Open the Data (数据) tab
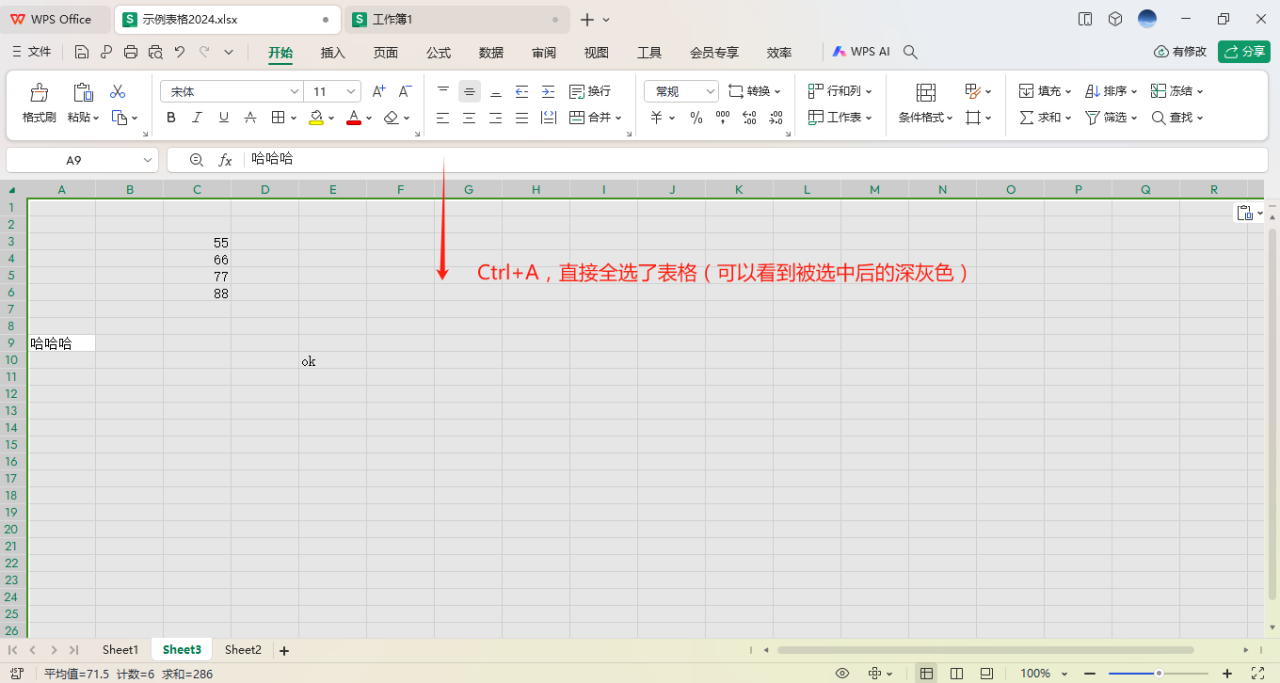Screen dimensions: 1280x683 (491, 52)
